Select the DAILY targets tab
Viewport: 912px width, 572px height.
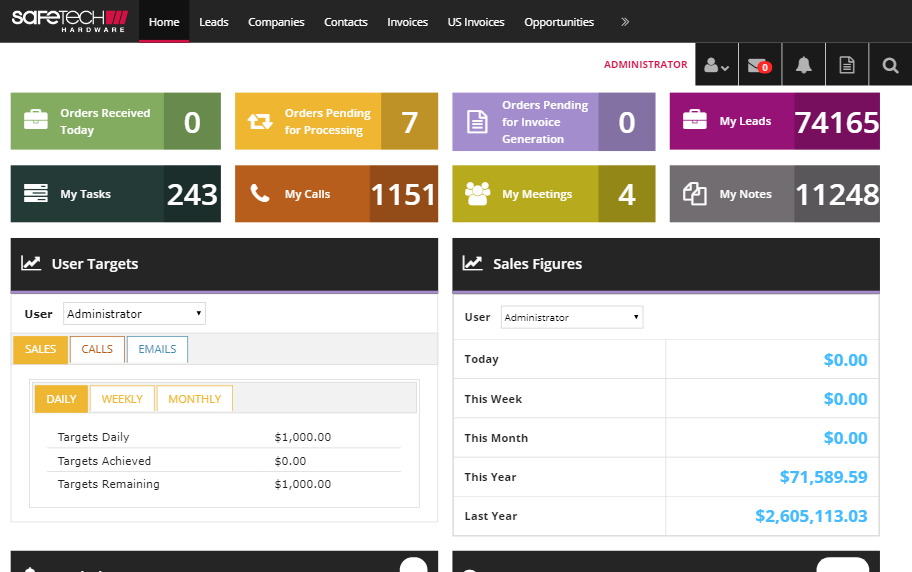pyautogui.click(x=61, y=399)
